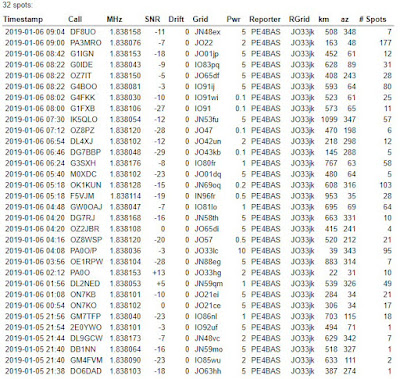
Task: Click the Drift column header
Action: point(176,19)
